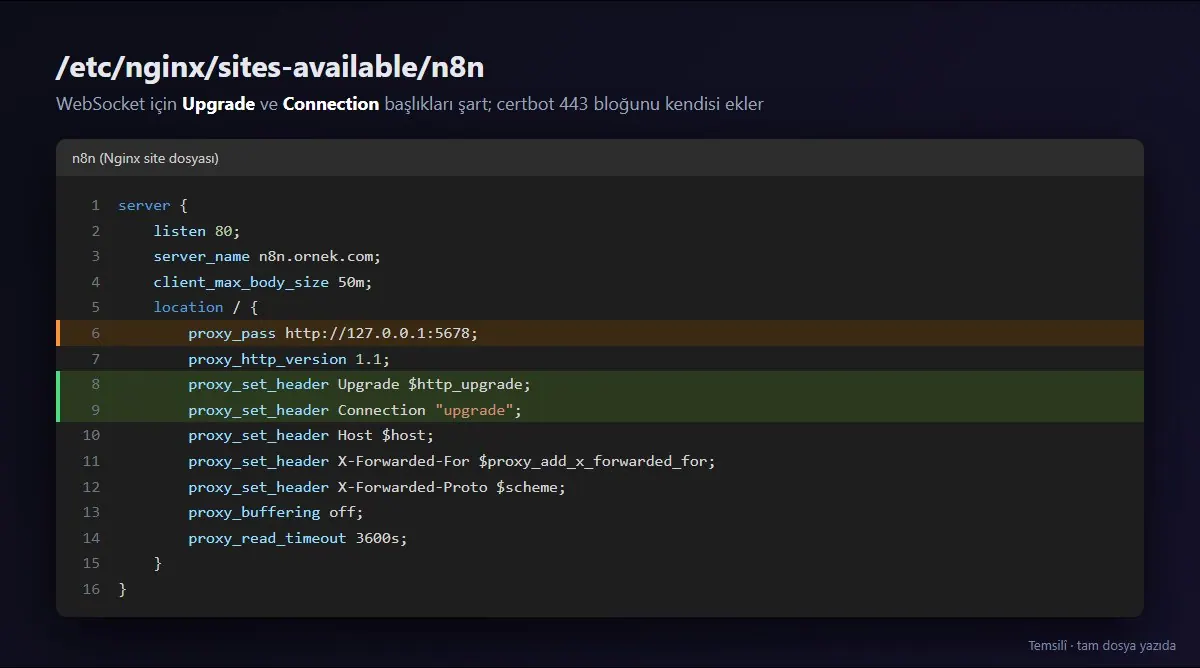Viewport: 1200px width, 668px height.
Task: Click the X-Forwarded-Proto $scheme; line
Action: [600, 487]
